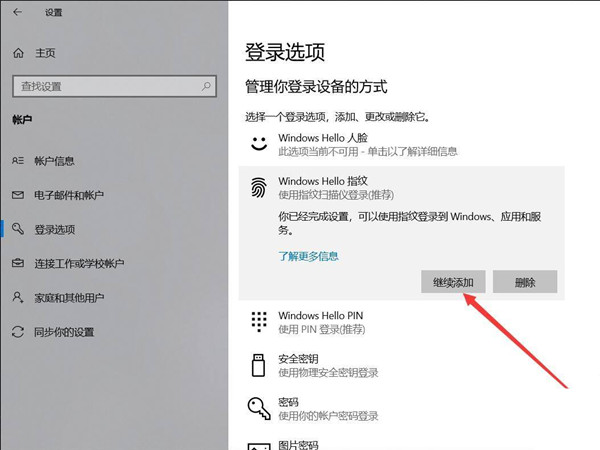Click the back arrow in Settings header
The image size is (600, 450).
(18, 13)
